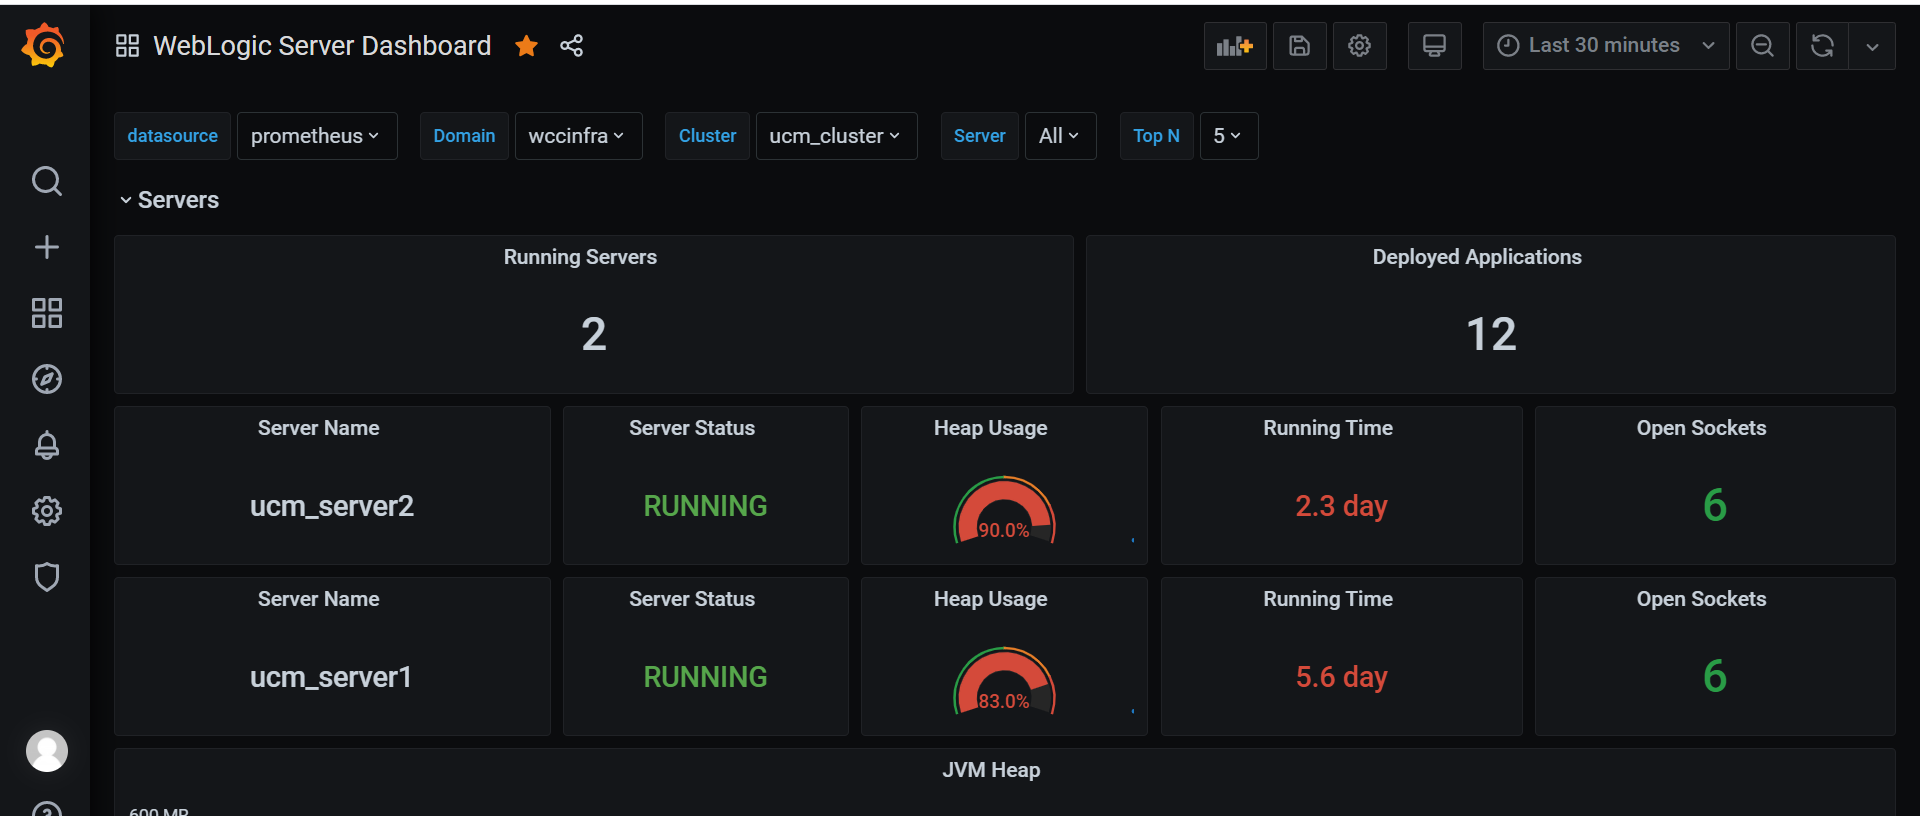Open the help question mark icon

(x=46, y=808)
